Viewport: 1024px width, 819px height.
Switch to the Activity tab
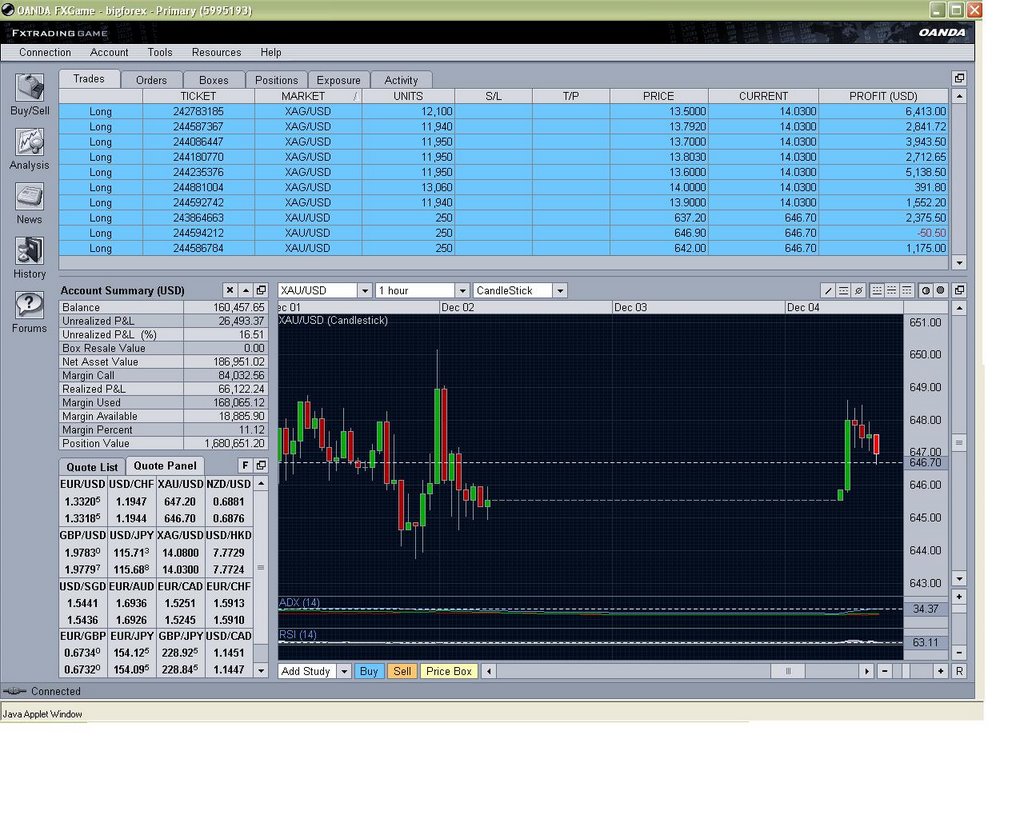(401, 80)
